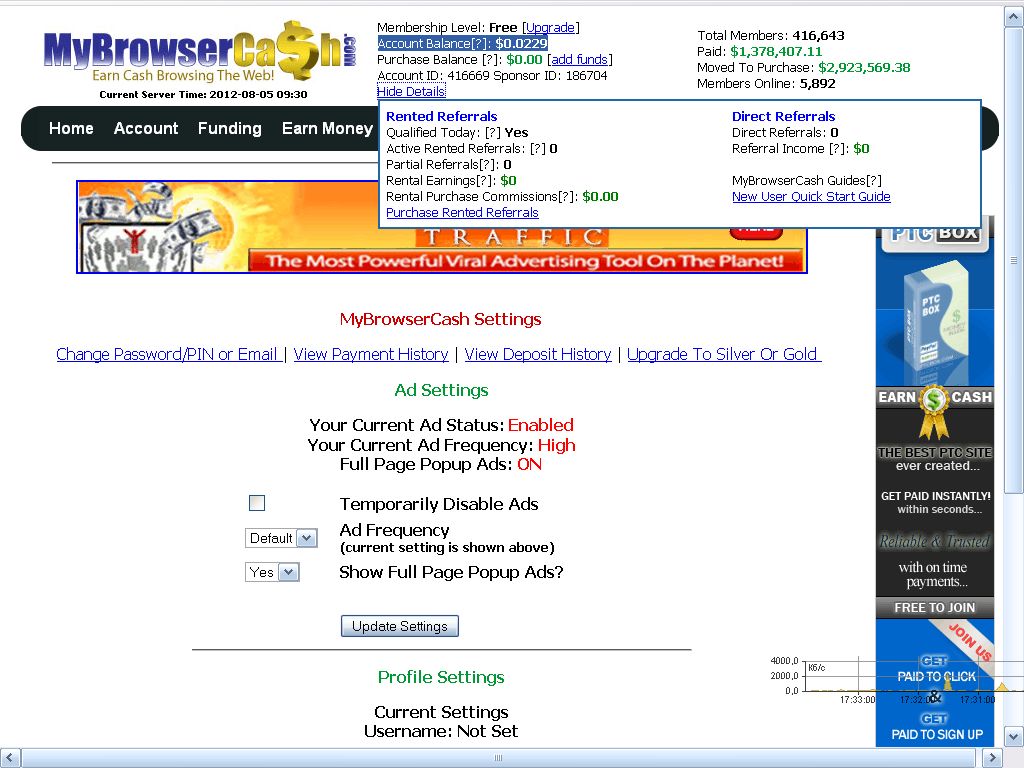Open the Home menu item
Screen dimensions: 1024x768
point(71,129)
